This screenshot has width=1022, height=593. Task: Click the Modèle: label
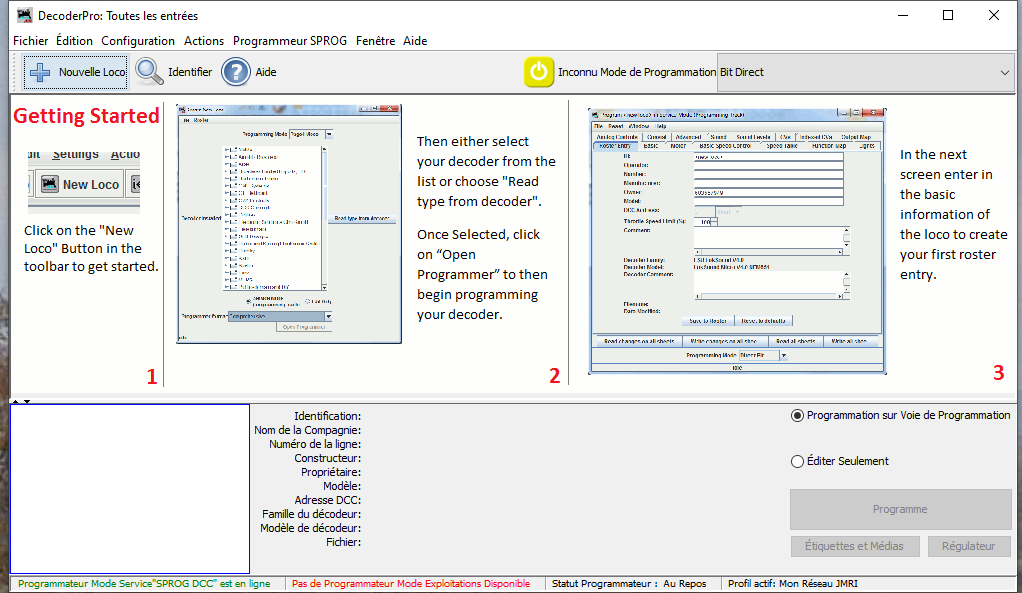coord(342,486)
